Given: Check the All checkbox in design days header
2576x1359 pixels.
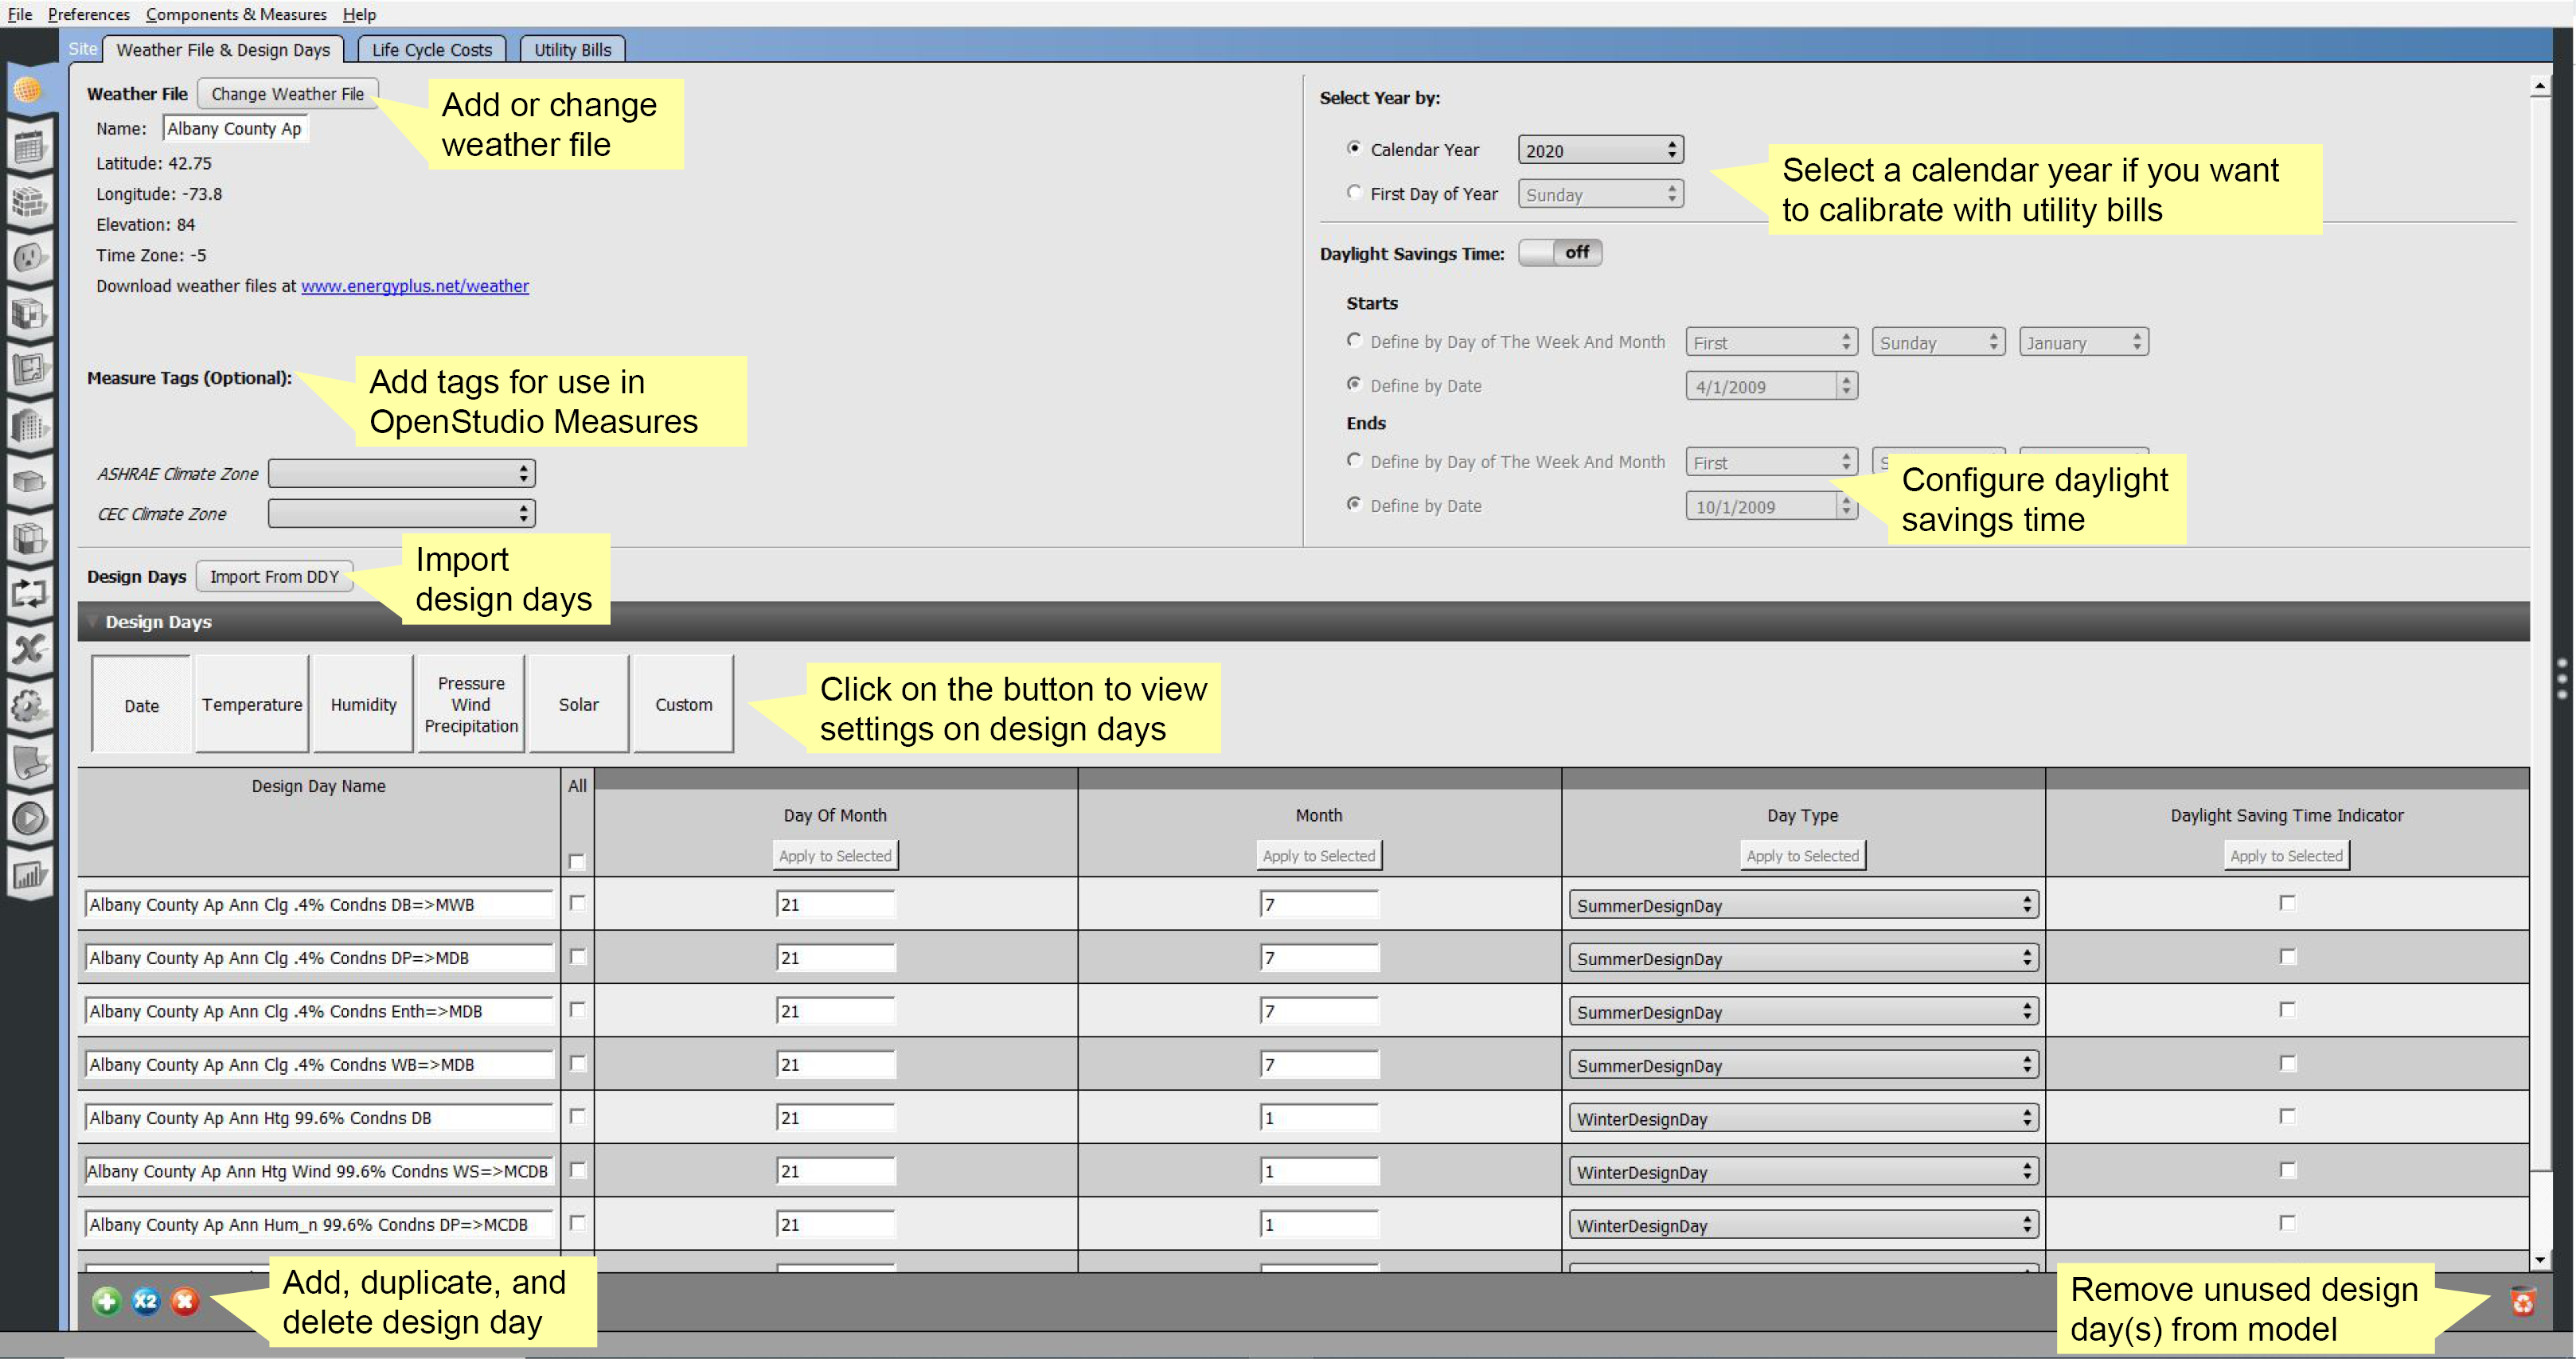Looking at the screenshot, I should [x=576, y=859].
